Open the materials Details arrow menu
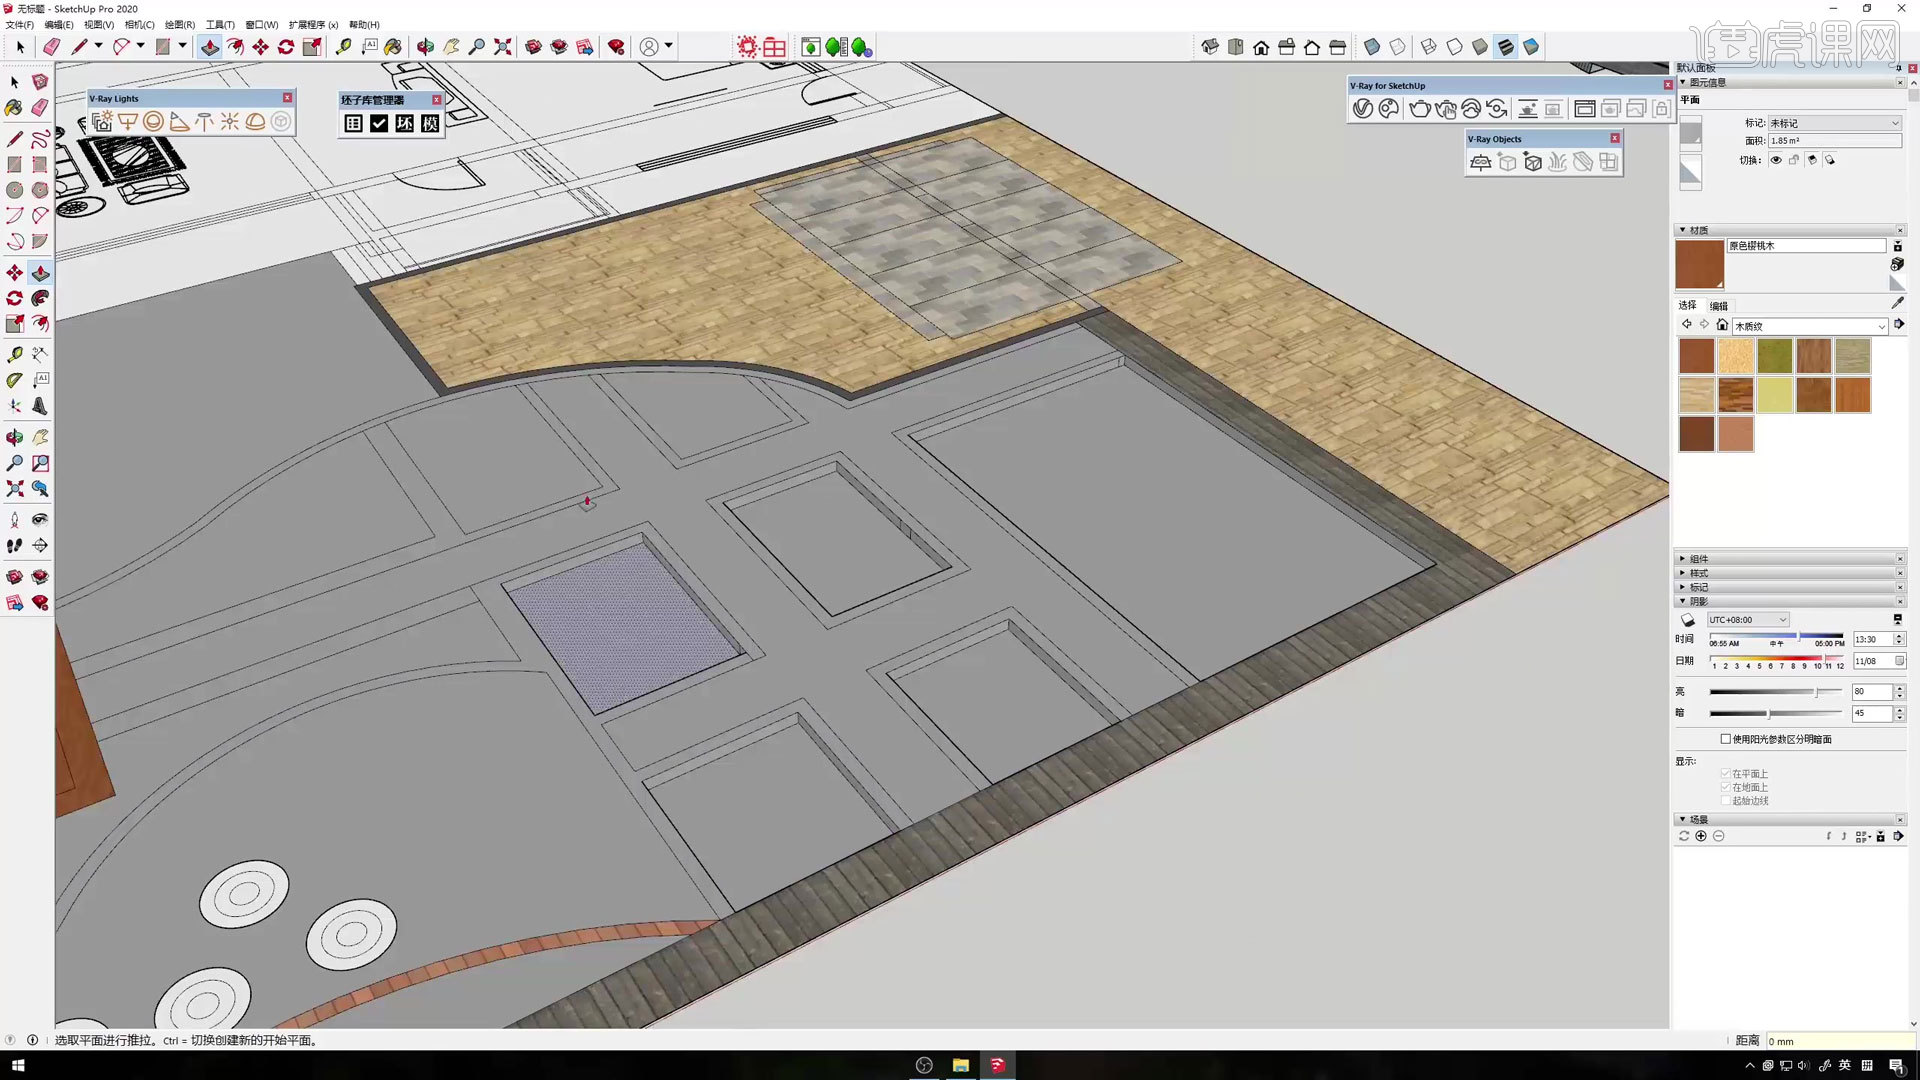The width and height of the screenshot is (1920, 1080). tap(1899, 325)
